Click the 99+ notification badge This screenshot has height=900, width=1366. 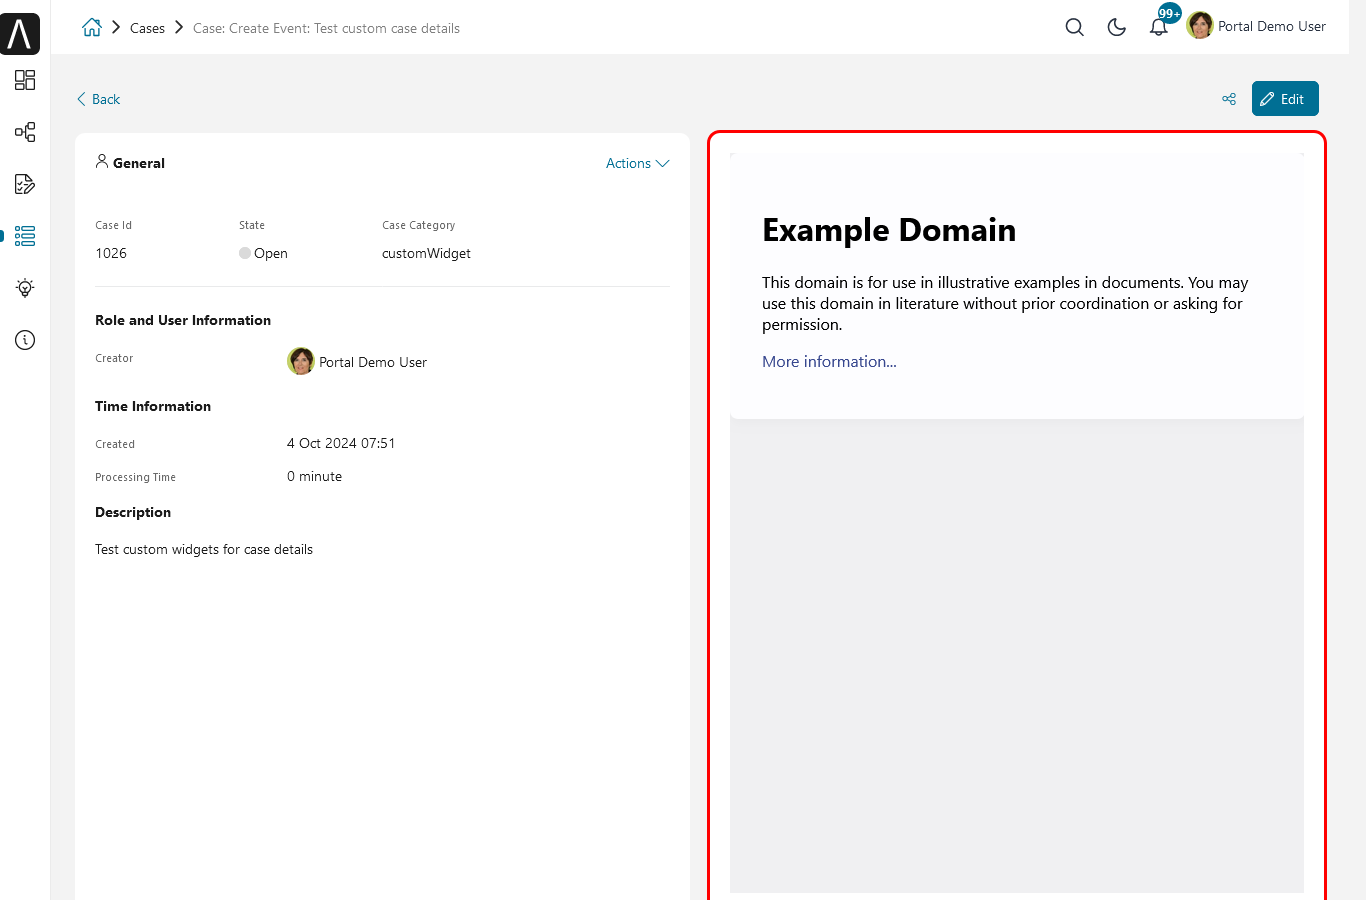[x=1169, y=14]
